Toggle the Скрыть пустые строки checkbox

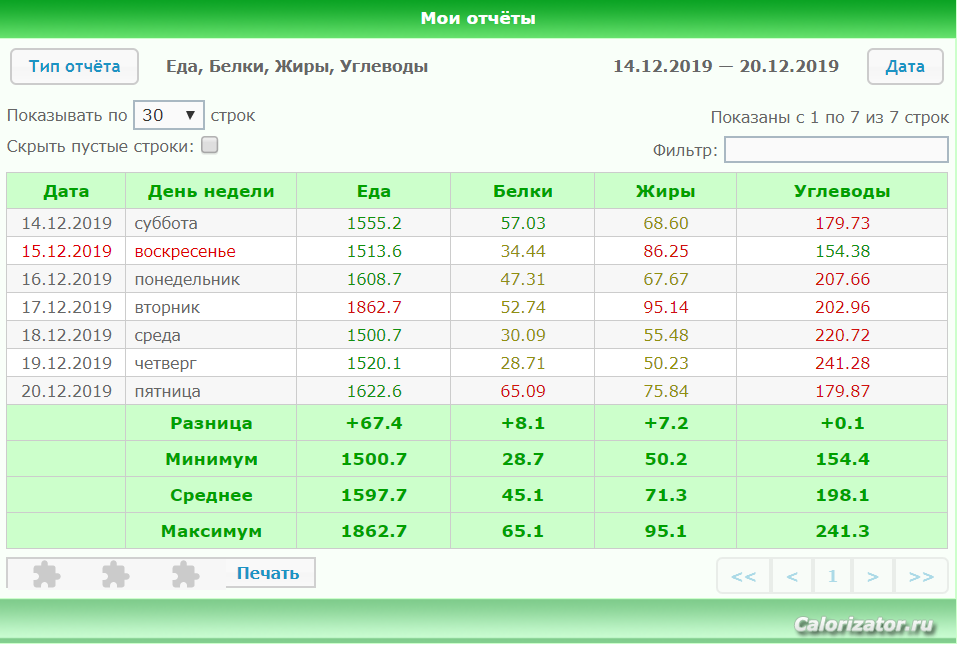click(210, 145)
